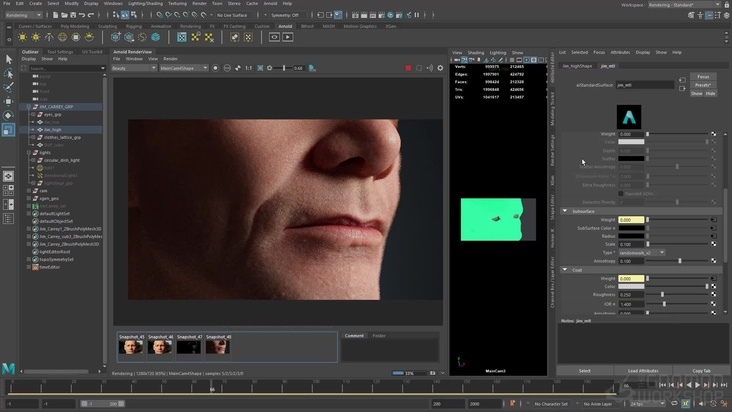The image size is (732, 412).
Task: Stop the Arnold render with red button
Action: coord(408,68)
